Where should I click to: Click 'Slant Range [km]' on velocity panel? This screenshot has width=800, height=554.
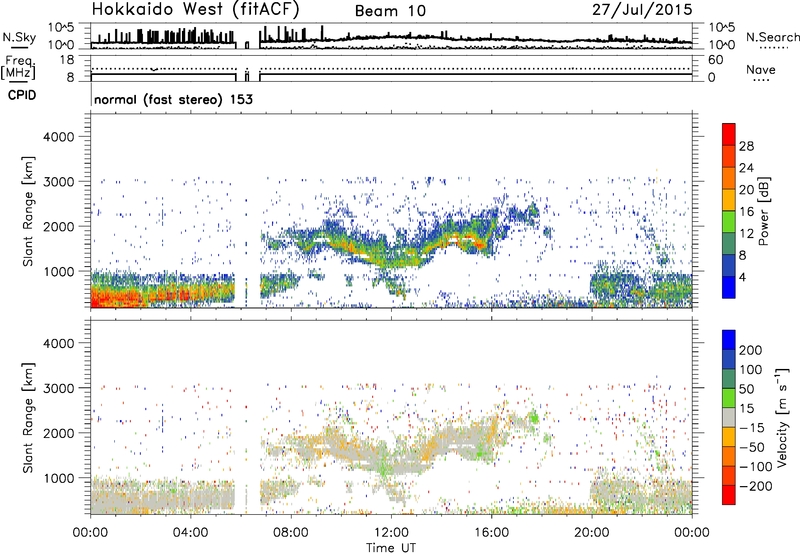[28, 417]
